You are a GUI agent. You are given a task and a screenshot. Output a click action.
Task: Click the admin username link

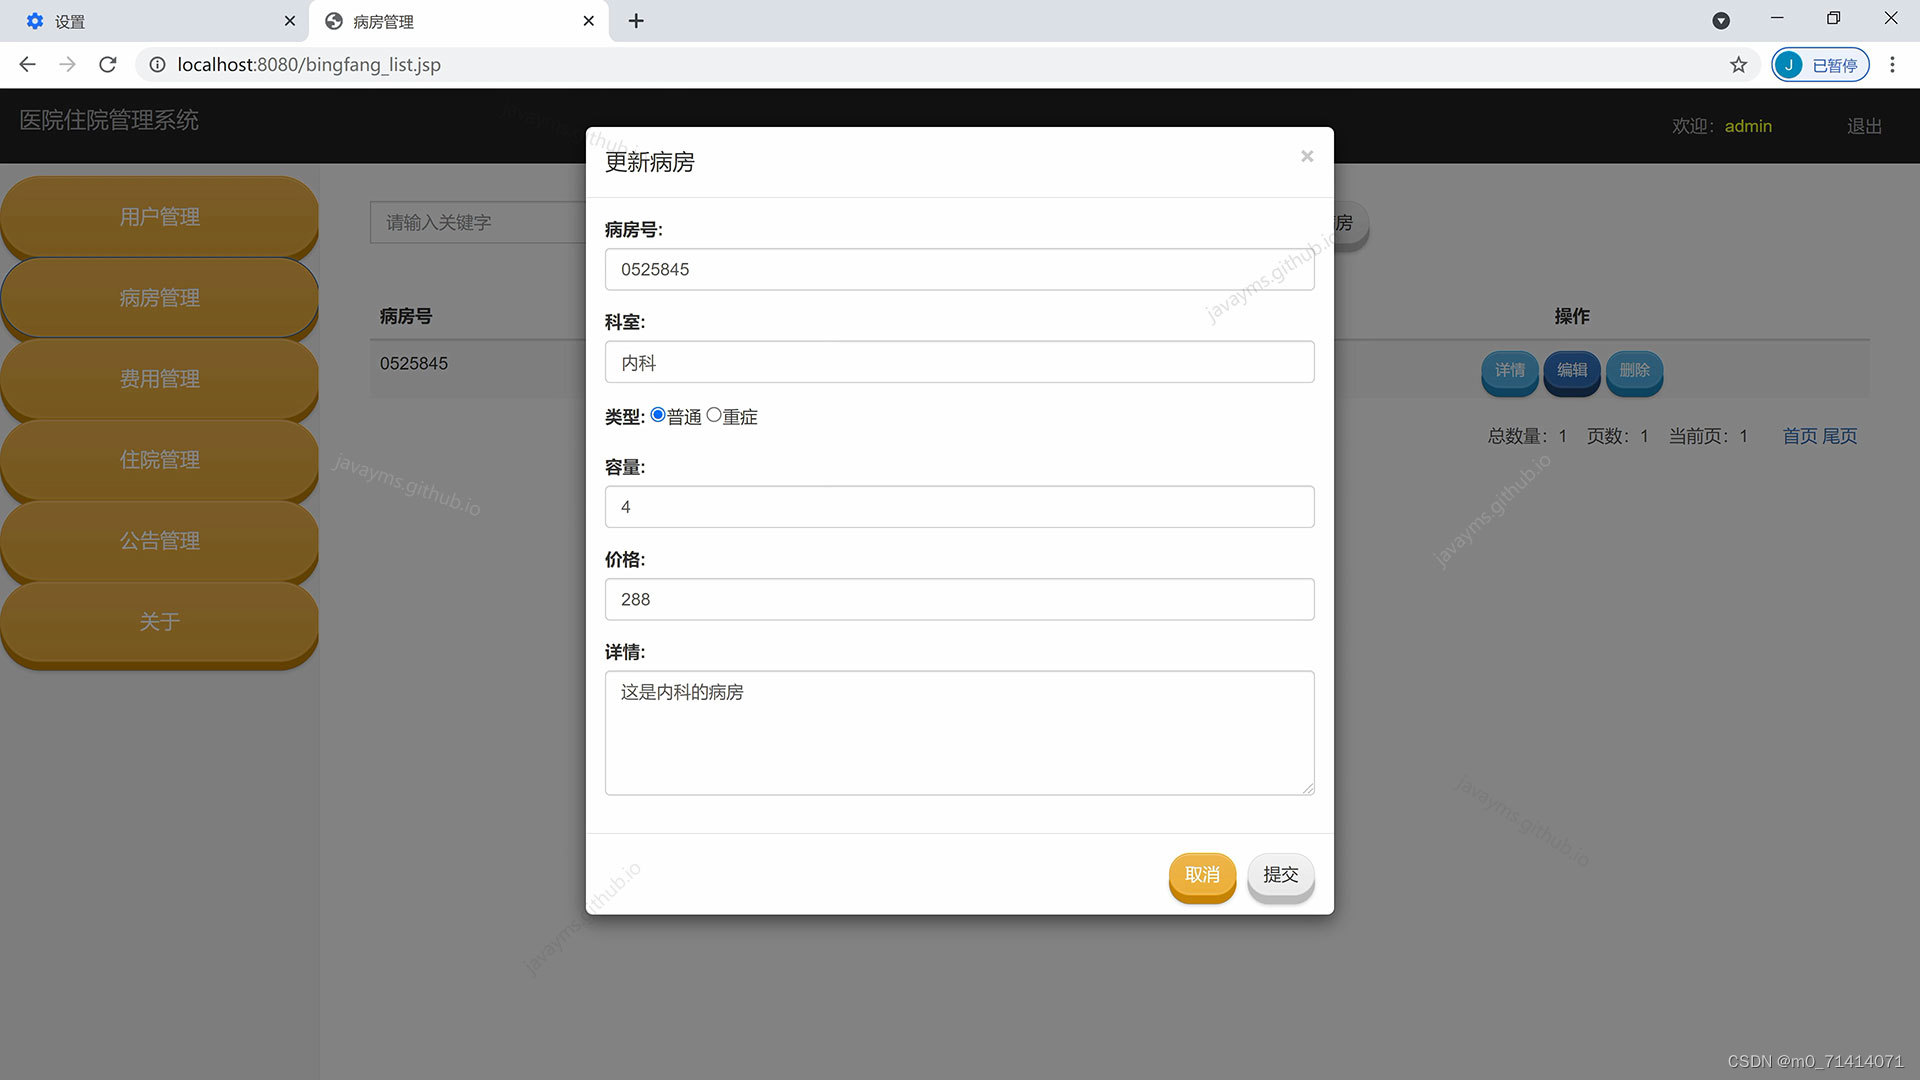pyautogui.click(x=1748, y=126)
